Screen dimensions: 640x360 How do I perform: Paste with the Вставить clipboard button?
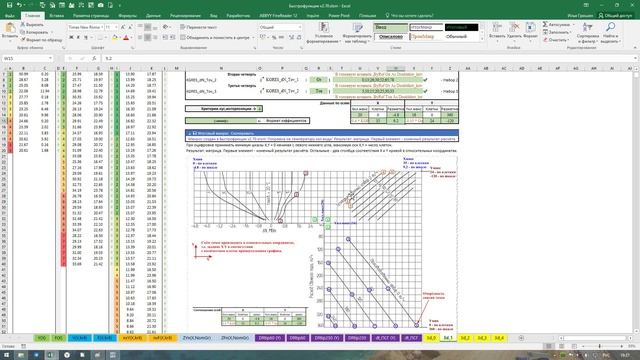pos(10,31)
